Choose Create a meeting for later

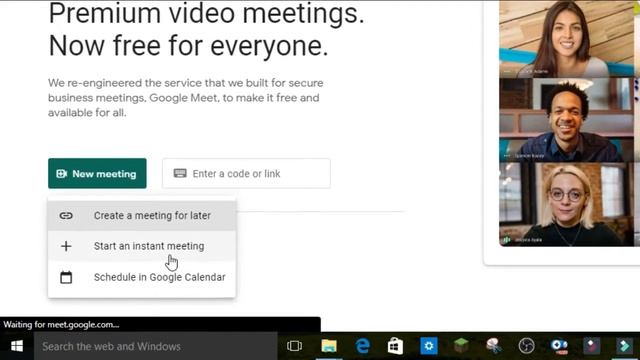(142, 216)
